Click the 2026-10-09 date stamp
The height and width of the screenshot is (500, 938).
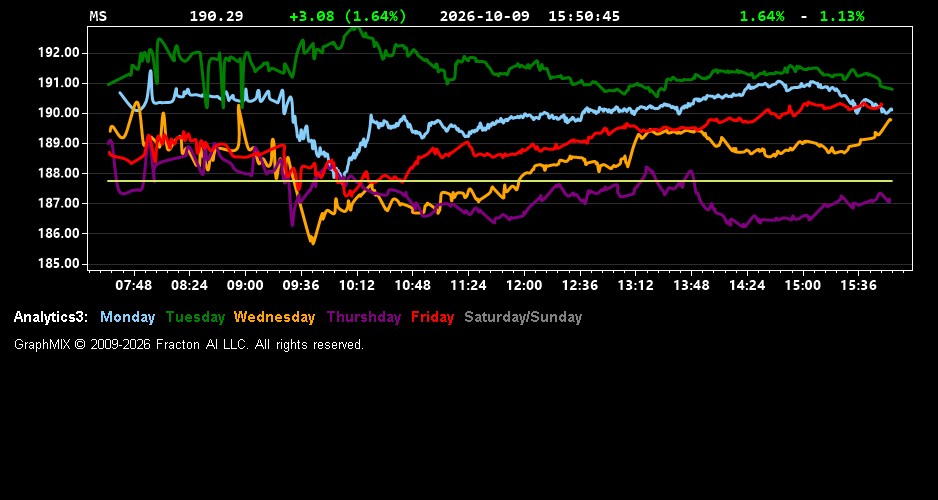pos(485,17)
